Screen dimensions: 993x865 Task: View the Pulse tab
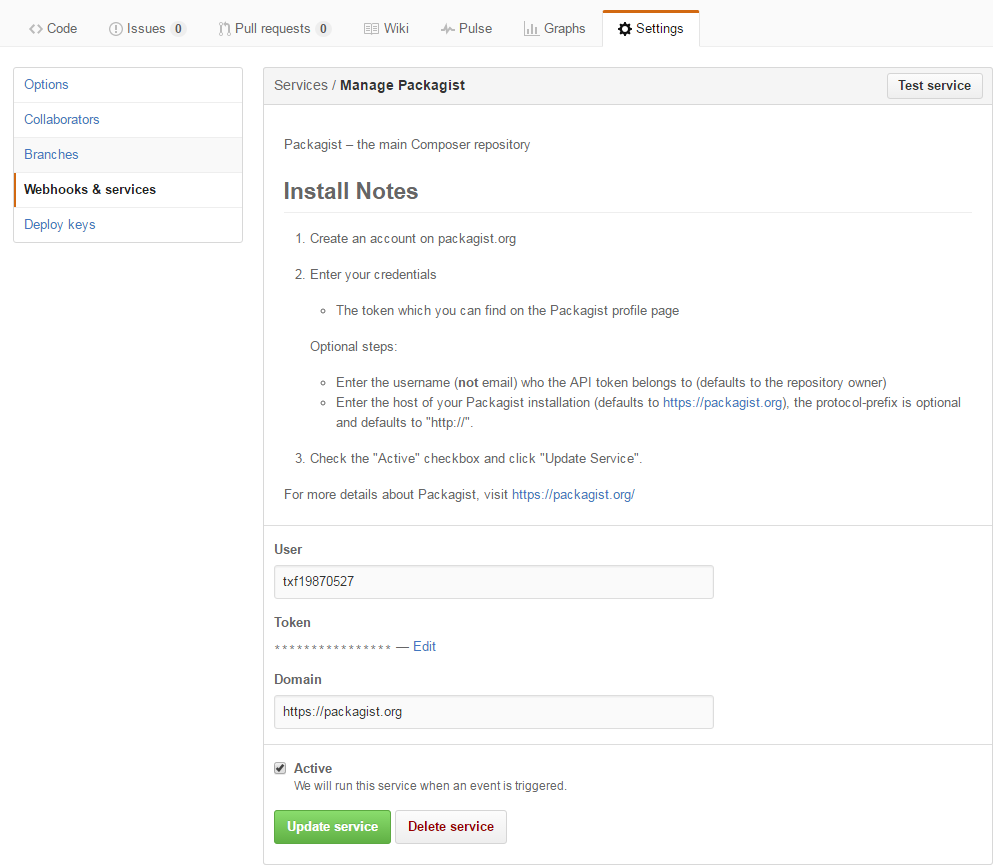click(x=467, y=28)
